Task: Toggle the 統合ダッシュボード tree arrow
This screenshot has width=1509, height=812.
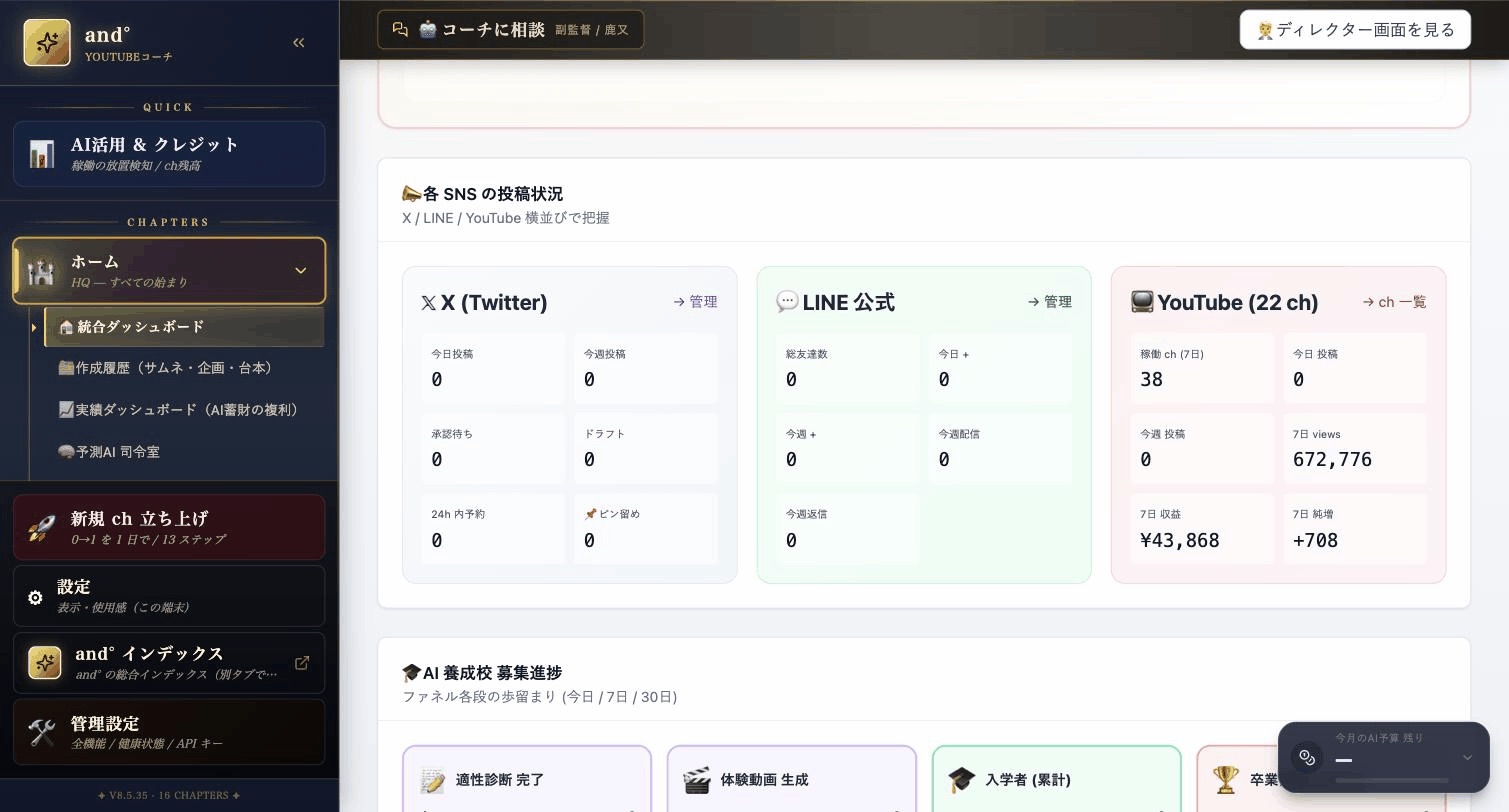Action: click(34, 327)
